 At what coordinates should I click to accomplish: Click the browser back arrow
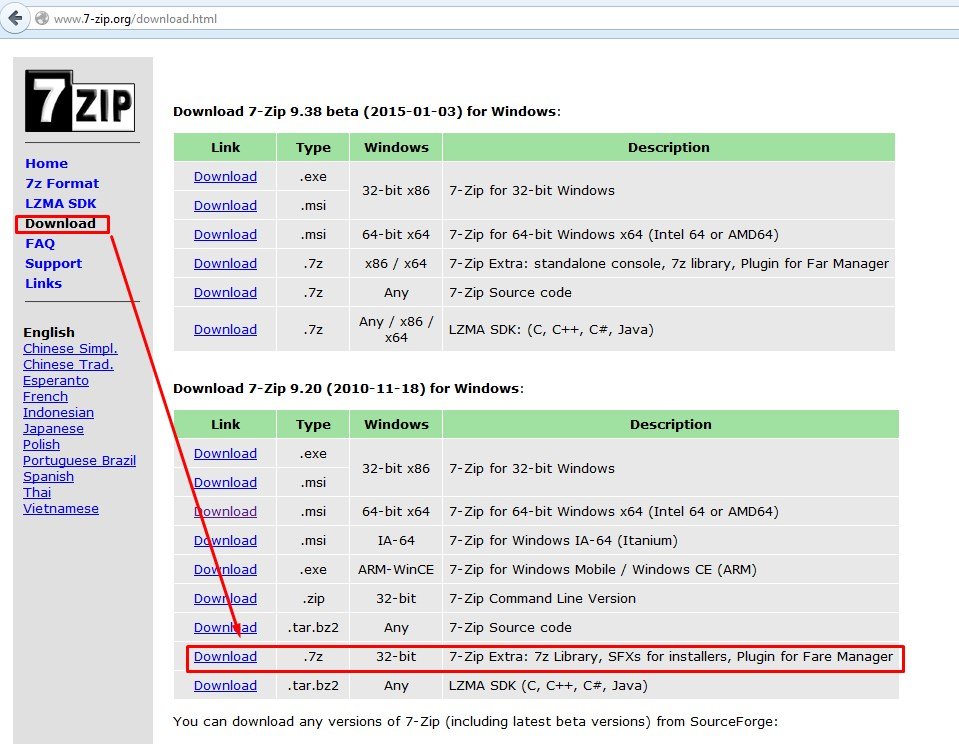tap(15, 17)
